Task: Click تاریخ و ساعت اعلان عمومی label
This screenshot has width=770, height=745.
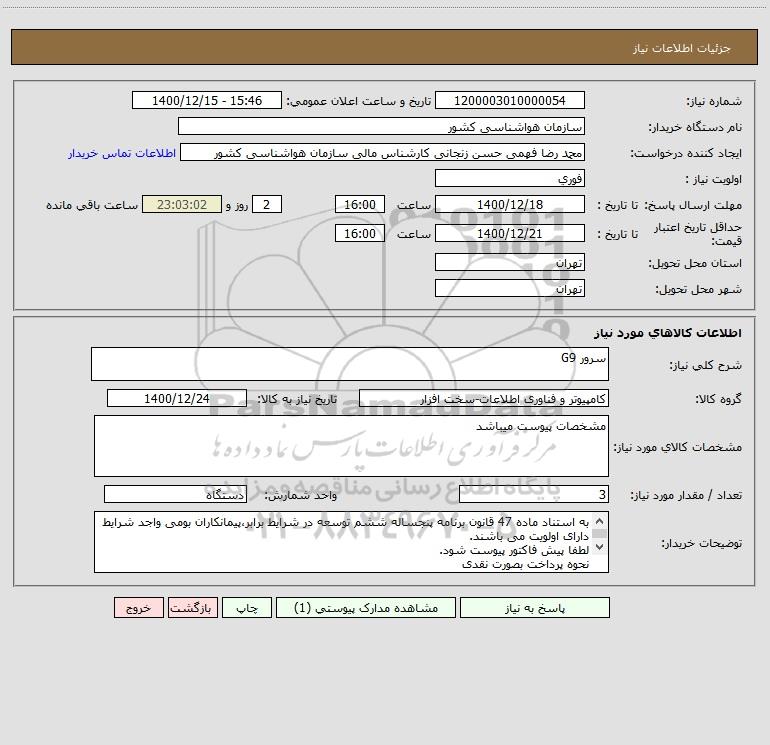Action: click(x=358, y=101)
